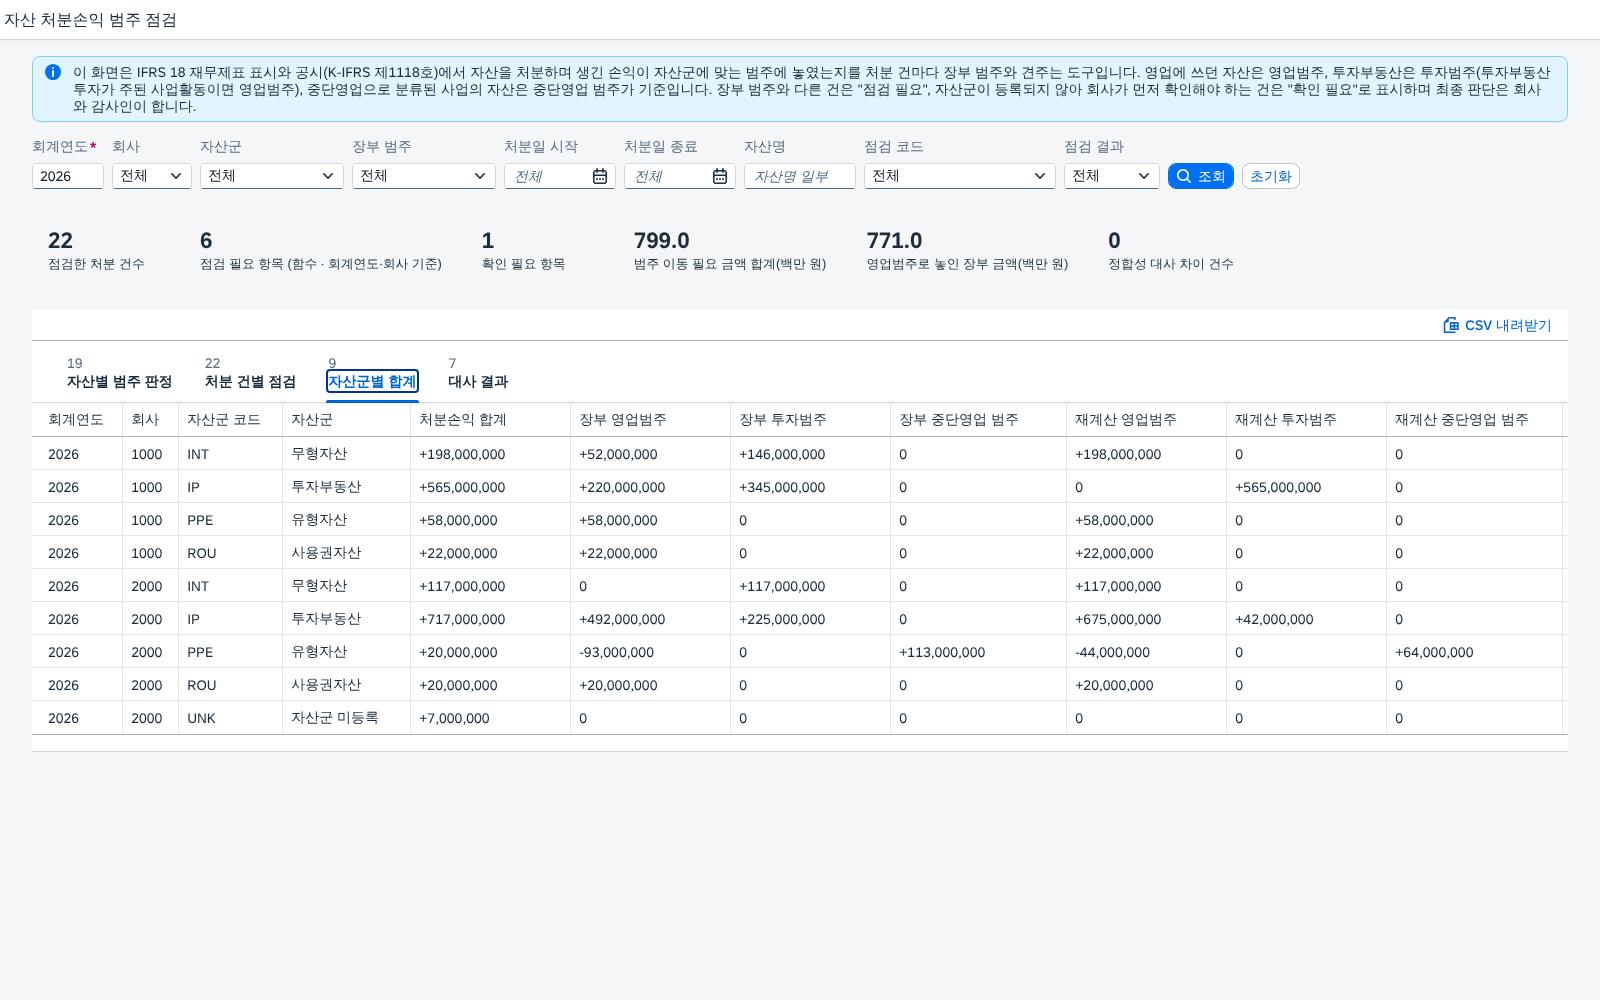Image resolution: width=1600 pixels, height=1000 pixels.
Task: Click the 자산명 search input field
Action: (x=800, y=176)
